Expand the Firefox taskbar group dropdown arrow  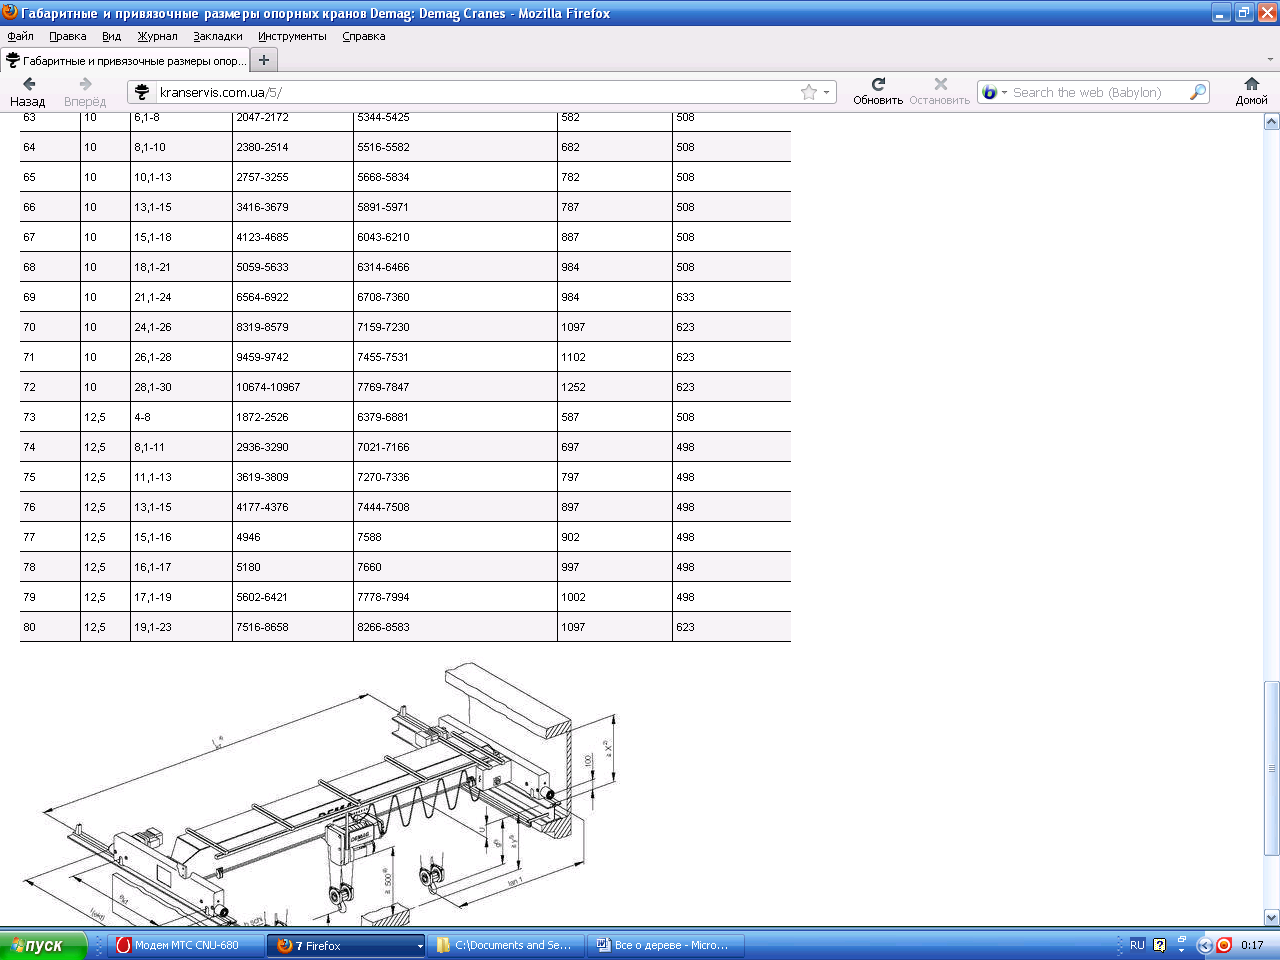pos(420,946)
